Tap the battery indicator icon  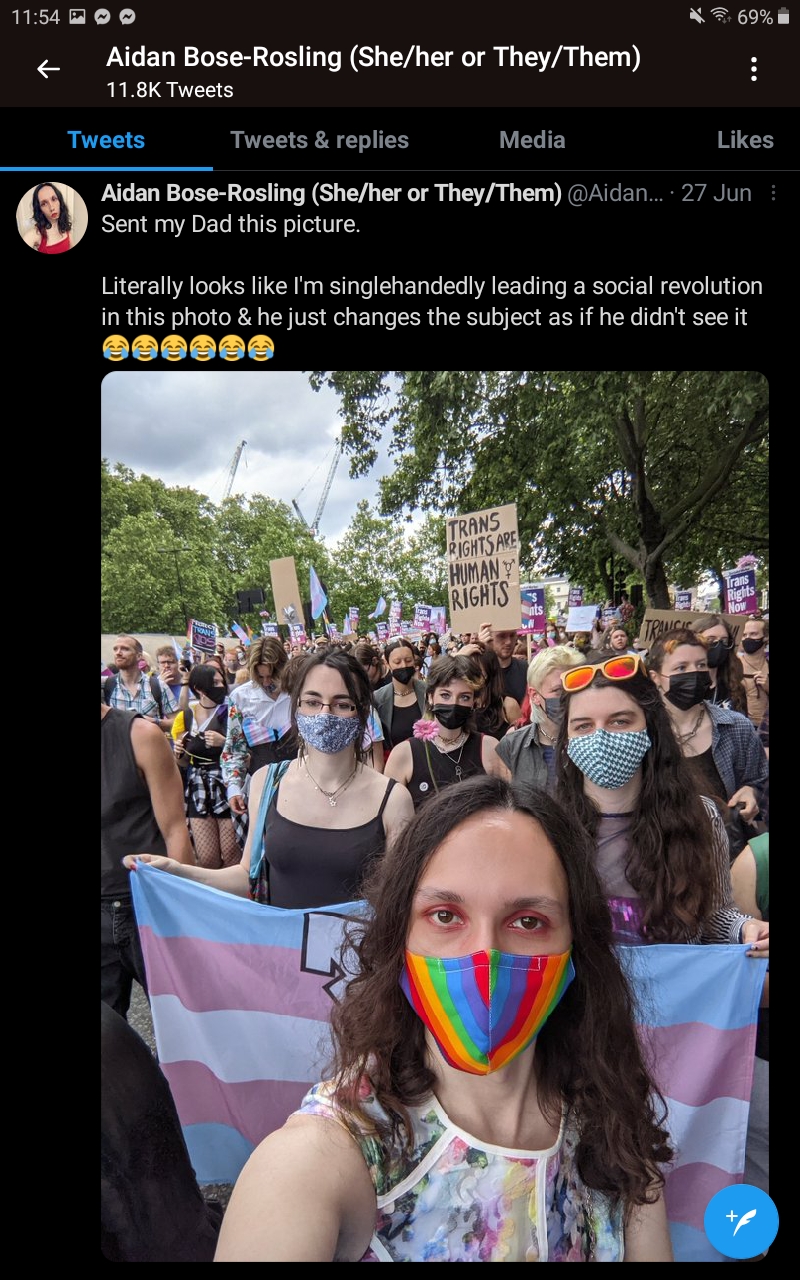pos(783,17)
